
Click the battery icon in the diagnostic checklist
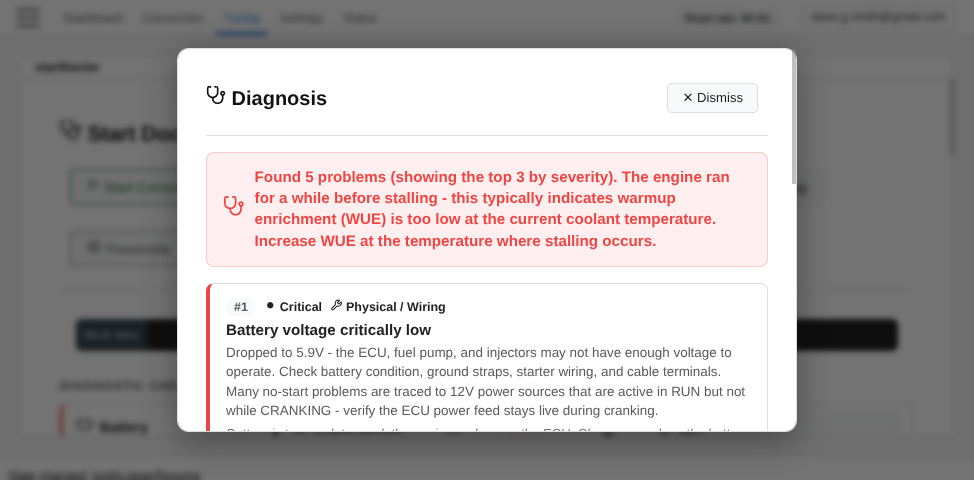coord(85,426)
